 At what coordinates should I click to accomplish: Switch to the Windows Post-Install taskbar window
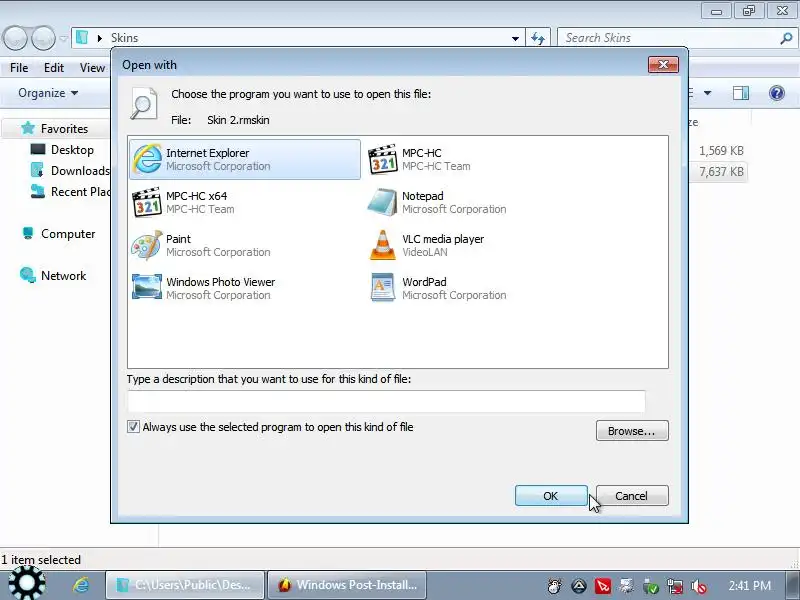[x=347, y=585]
